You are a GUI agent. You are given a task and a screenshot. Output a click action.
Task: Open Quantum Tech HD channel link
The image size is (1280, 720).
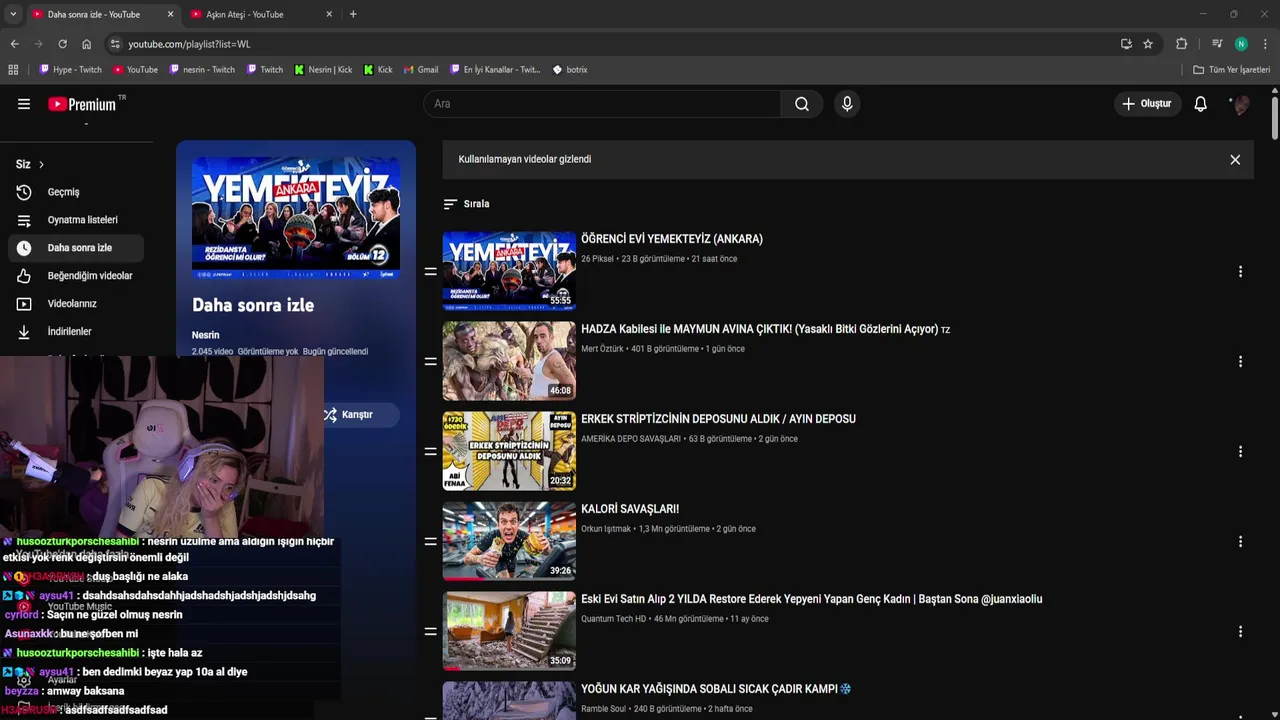(614, 619)
